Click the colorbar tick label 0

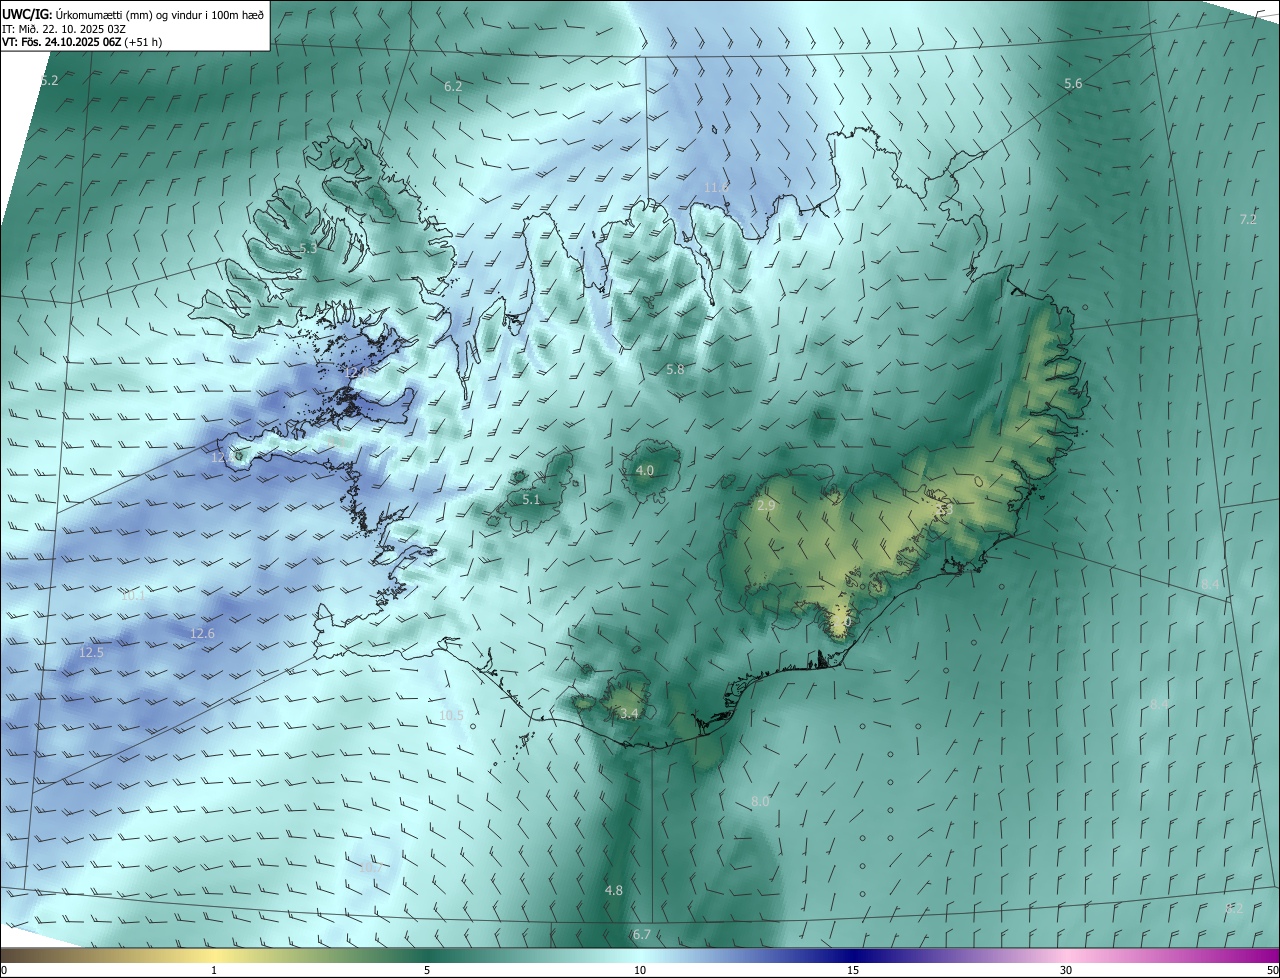click(4, 970)
